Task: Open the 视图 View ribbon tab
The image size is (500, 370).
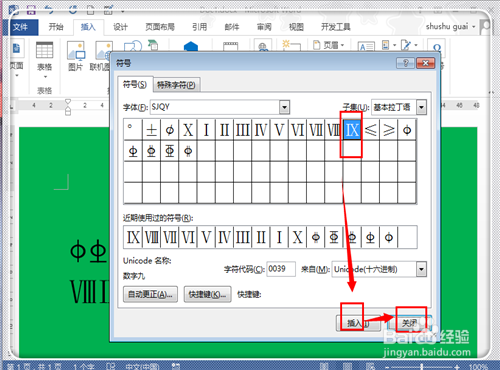Action: 296,27
